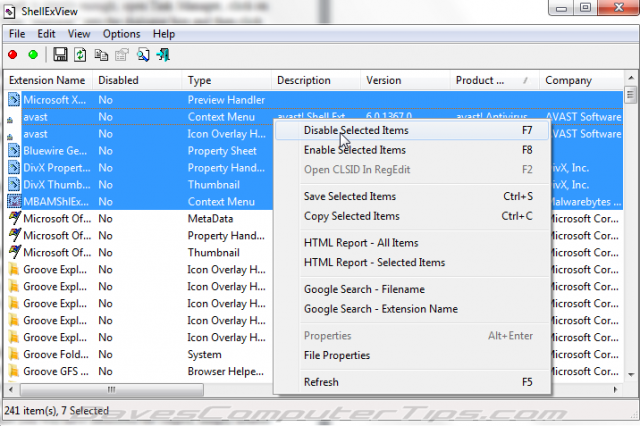This screenshot has height=426, width=640.
Task: Click Refresh in the context menu
Action: pyautogui.click(x=411, y=382)
